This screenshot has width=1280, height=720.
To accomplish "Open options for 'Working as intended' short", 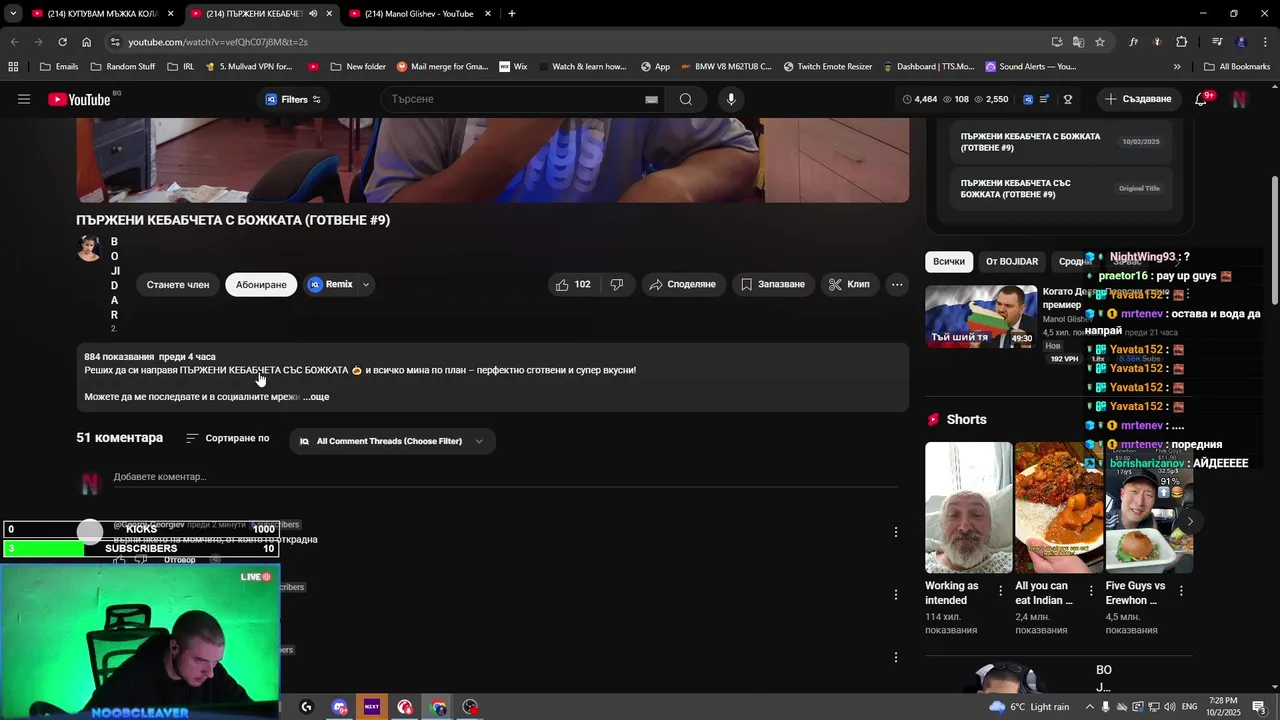I will (1000, 591).
